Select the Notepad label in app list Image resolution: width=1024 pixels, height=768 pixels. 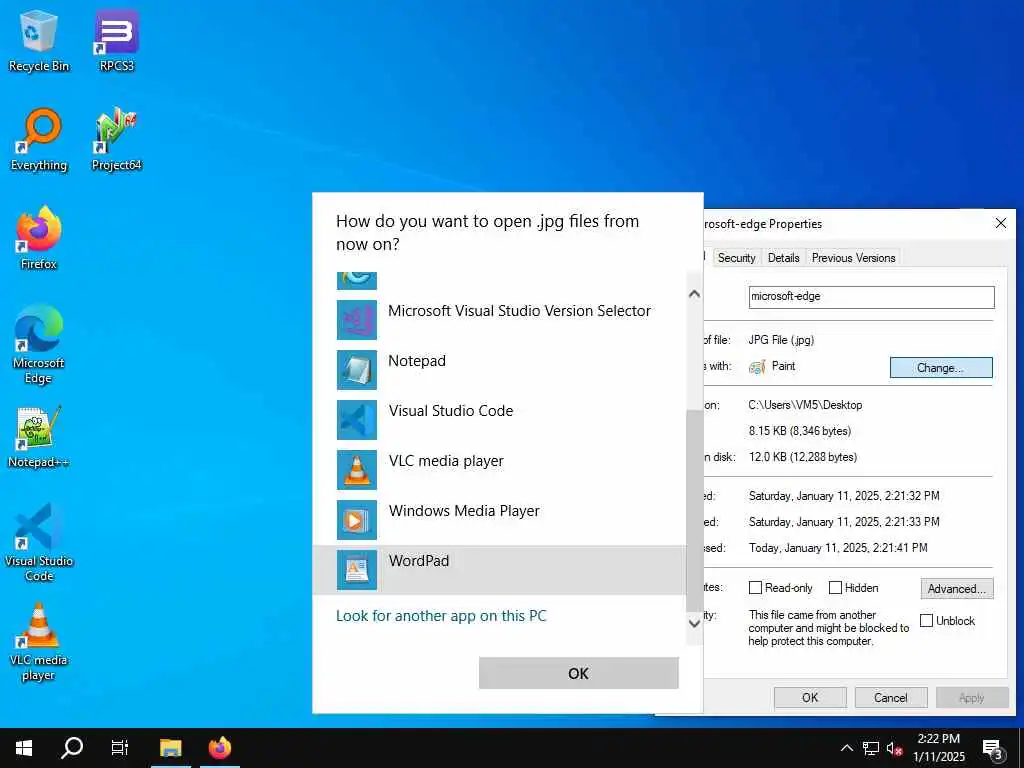(417, 360)
